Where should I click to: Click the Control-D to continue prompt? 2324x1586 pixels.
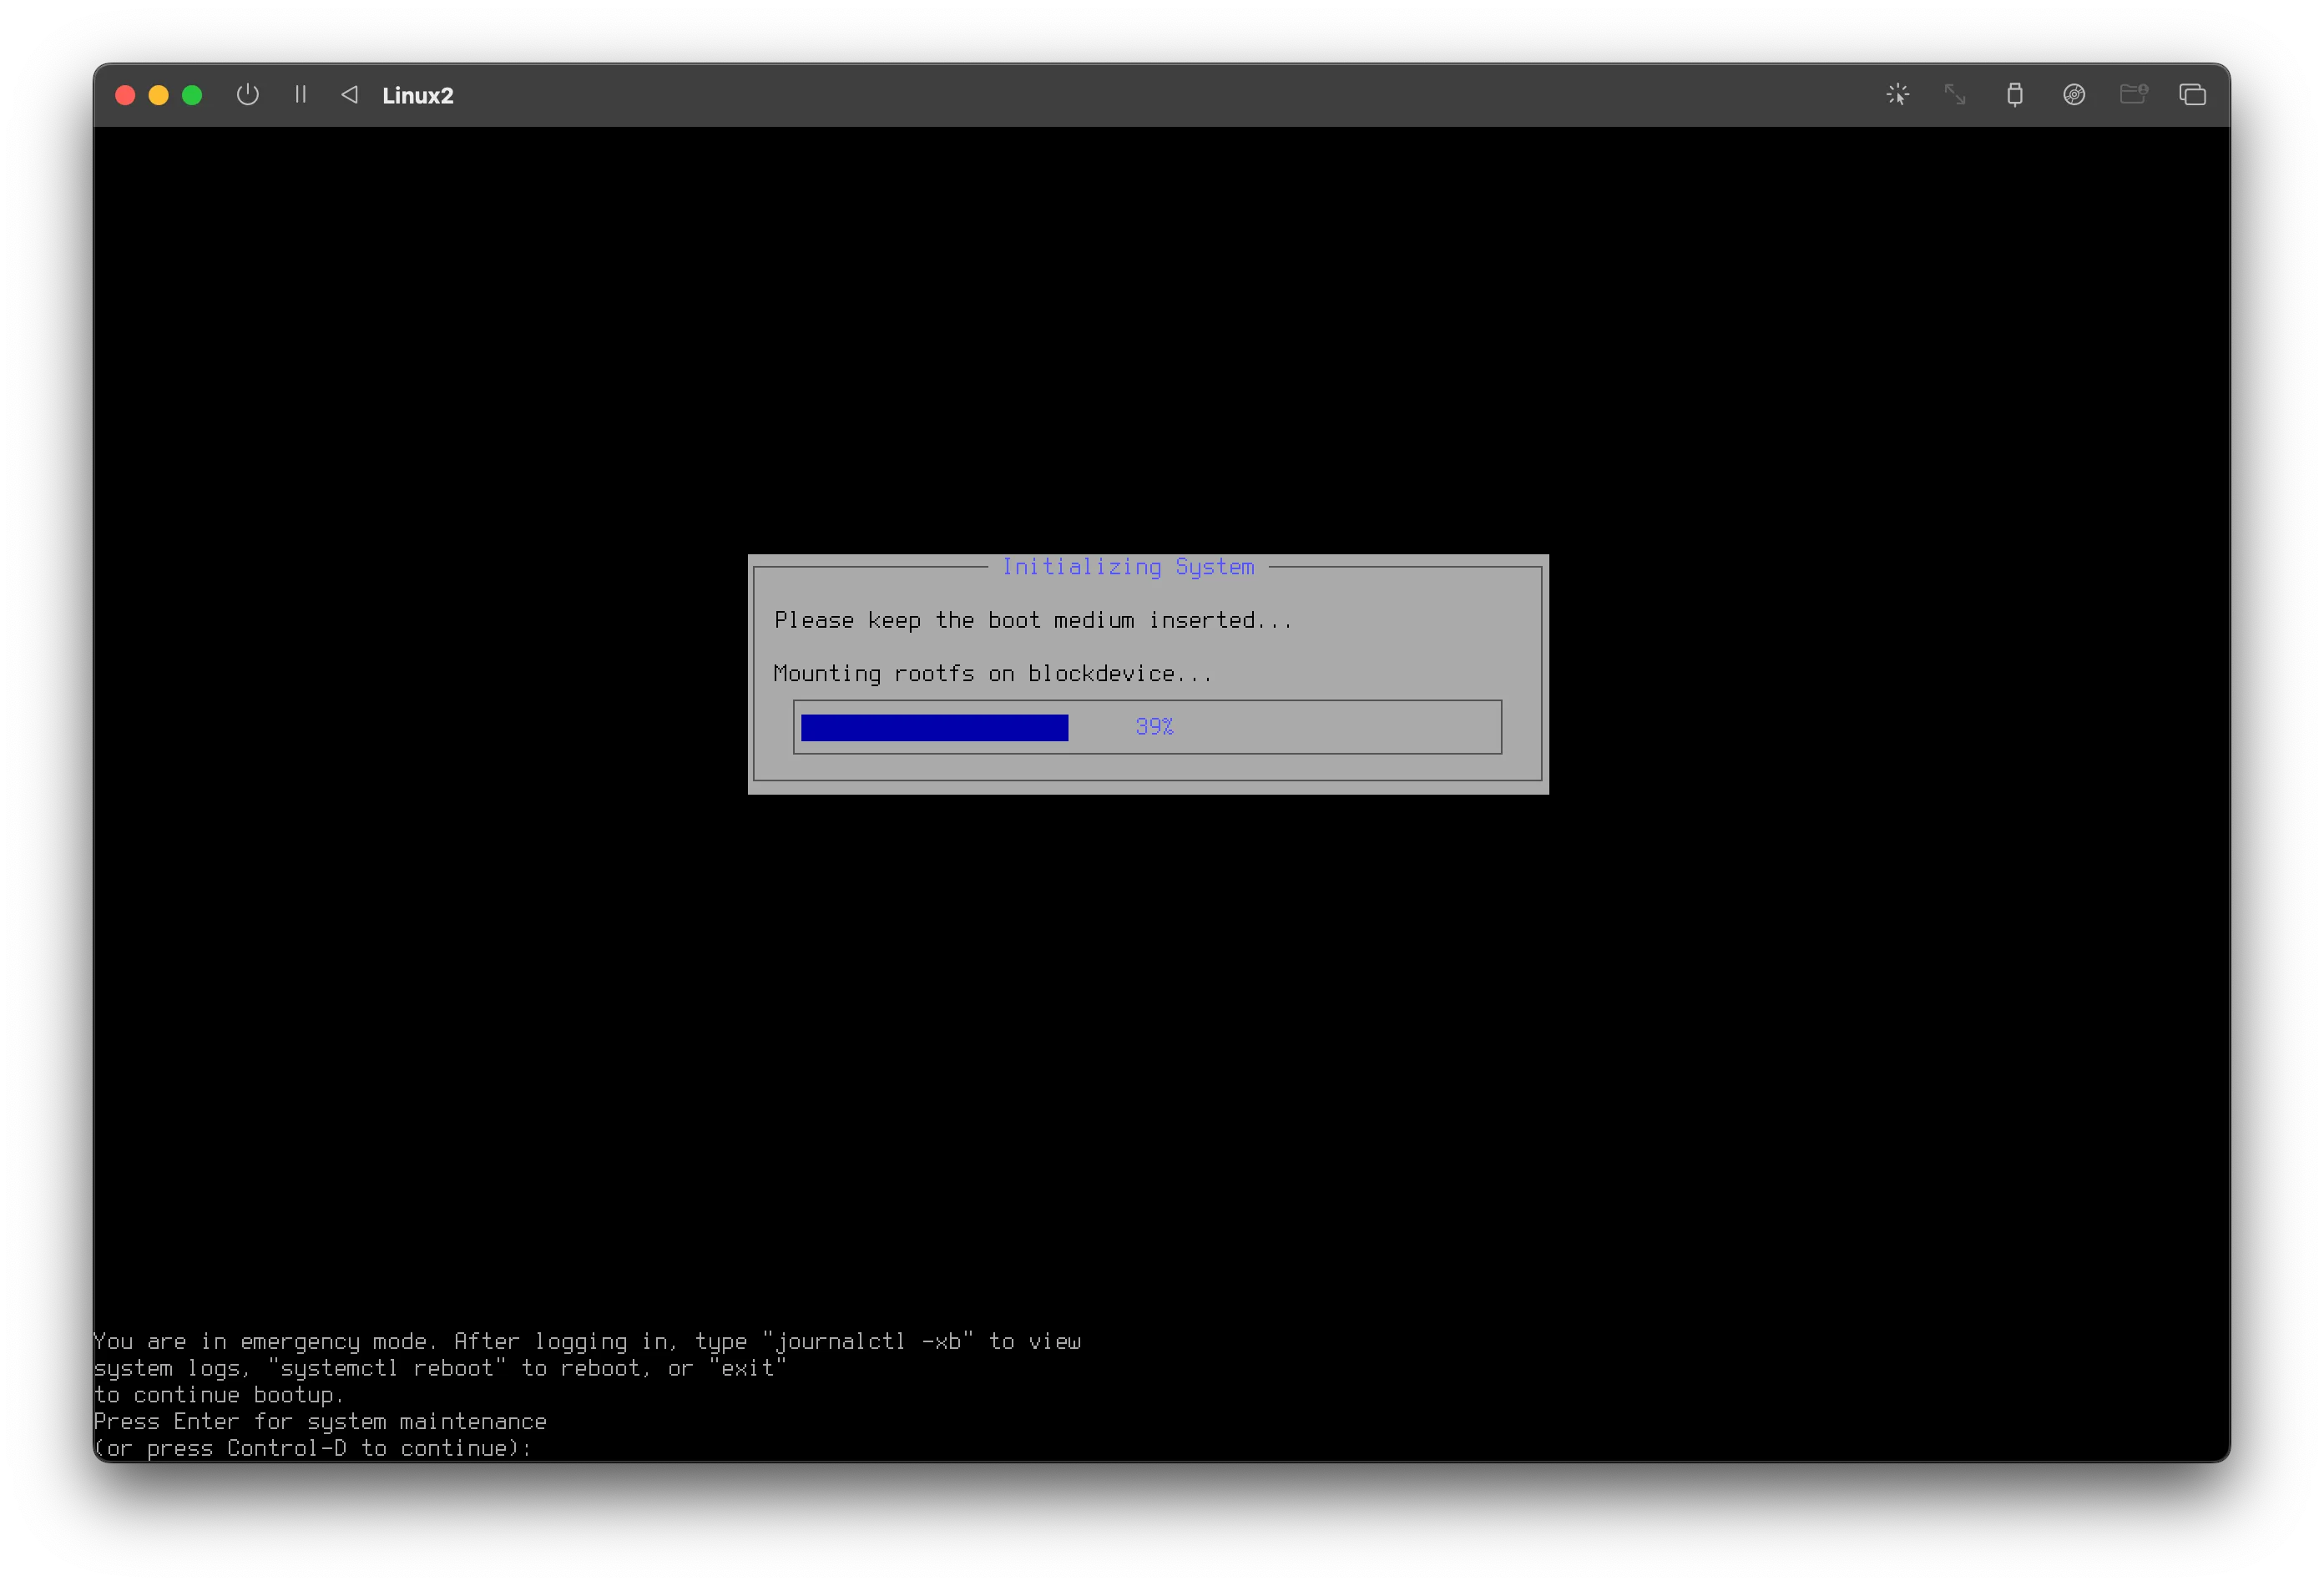coord(313,1449)
